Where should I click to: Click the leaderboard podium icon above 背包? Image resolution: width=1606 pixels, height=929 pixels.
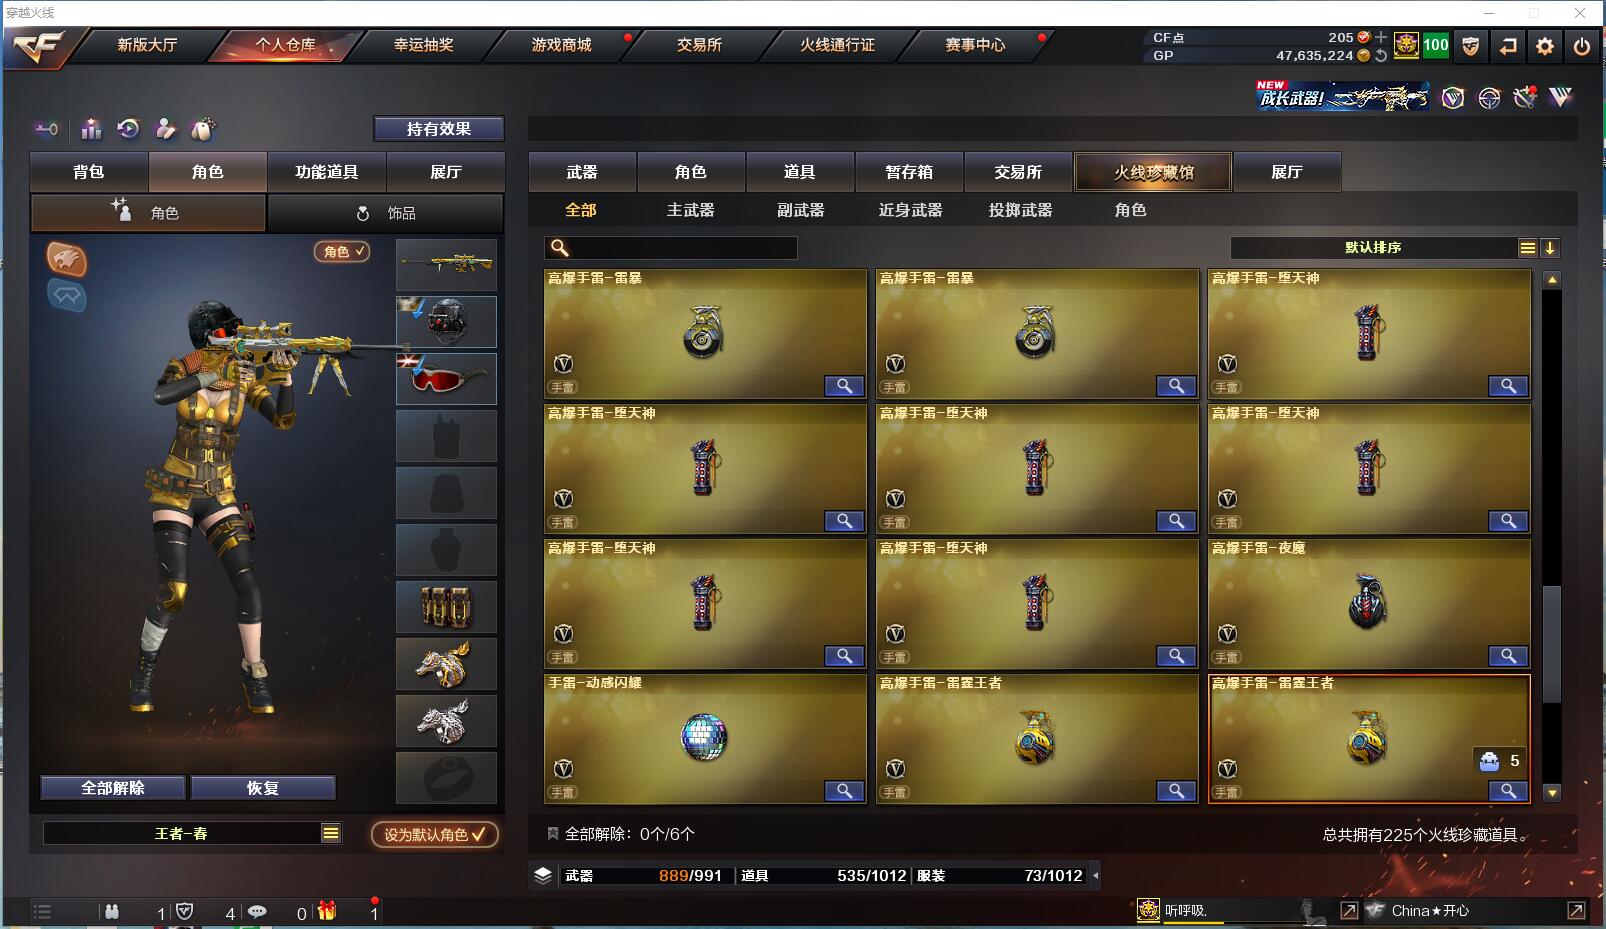(x=91, y=129)
